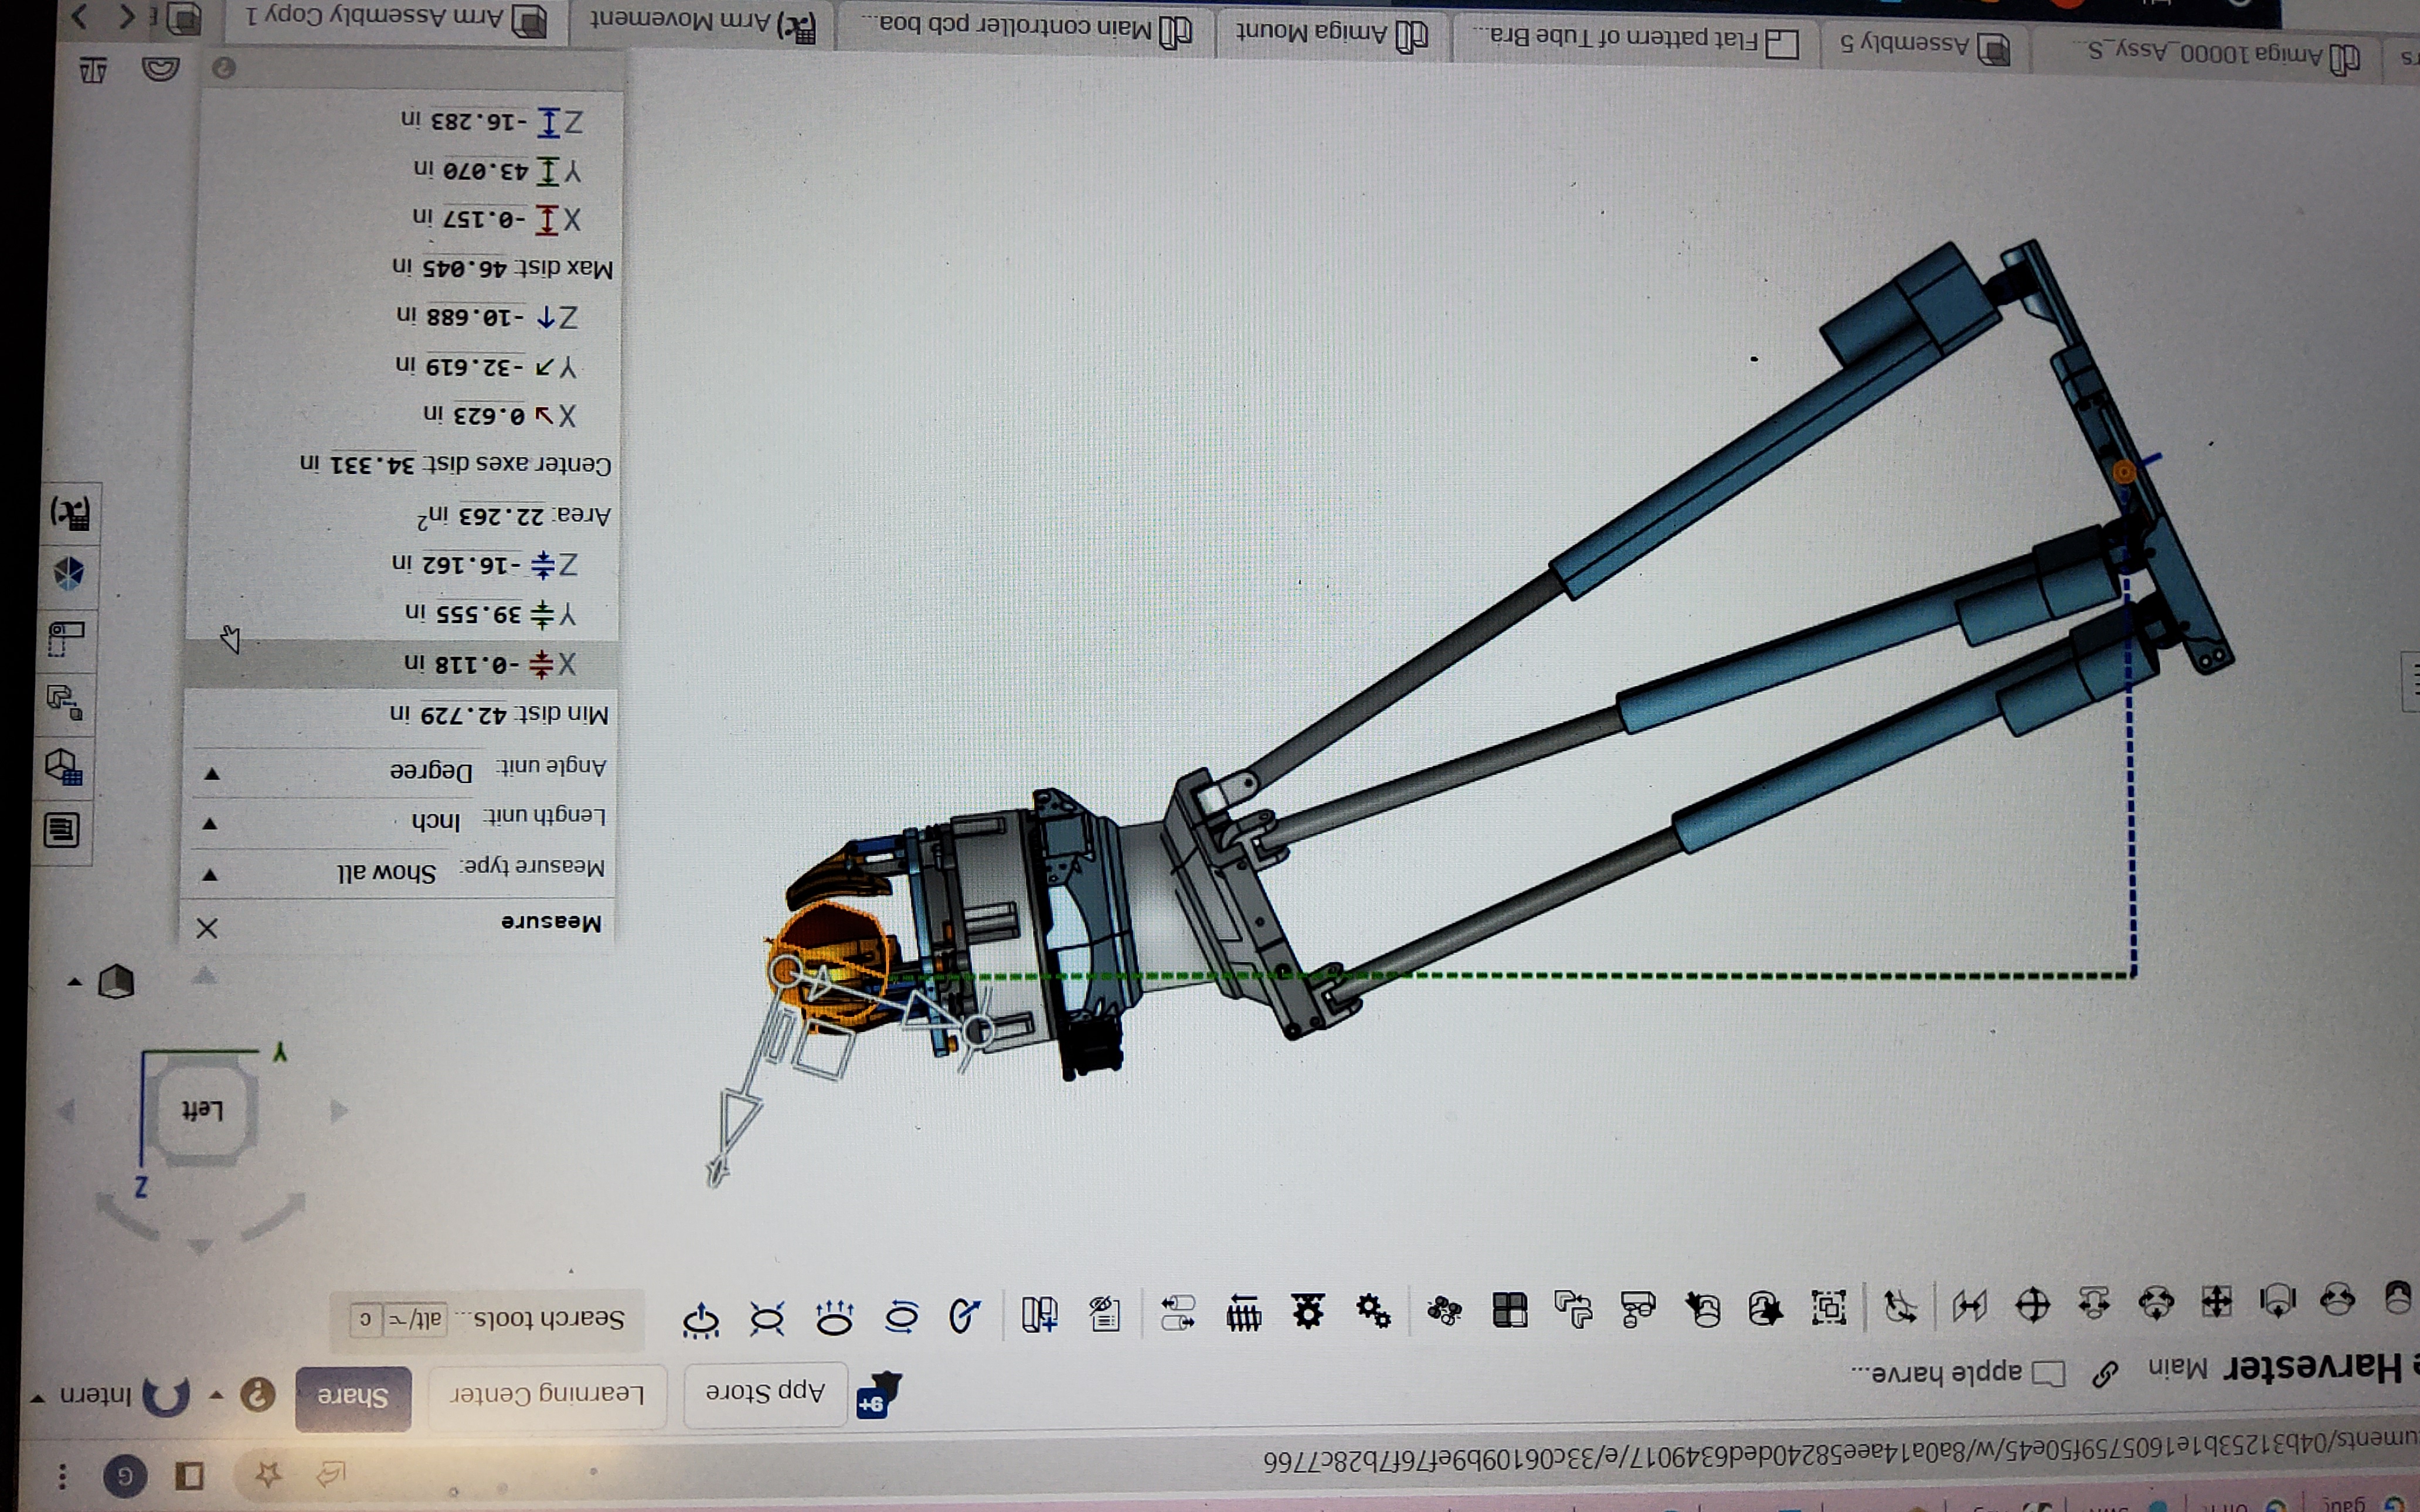The image size is (2420, 1512).
Task: Open the help question mark in the header
Action: tap(257, 1394)
